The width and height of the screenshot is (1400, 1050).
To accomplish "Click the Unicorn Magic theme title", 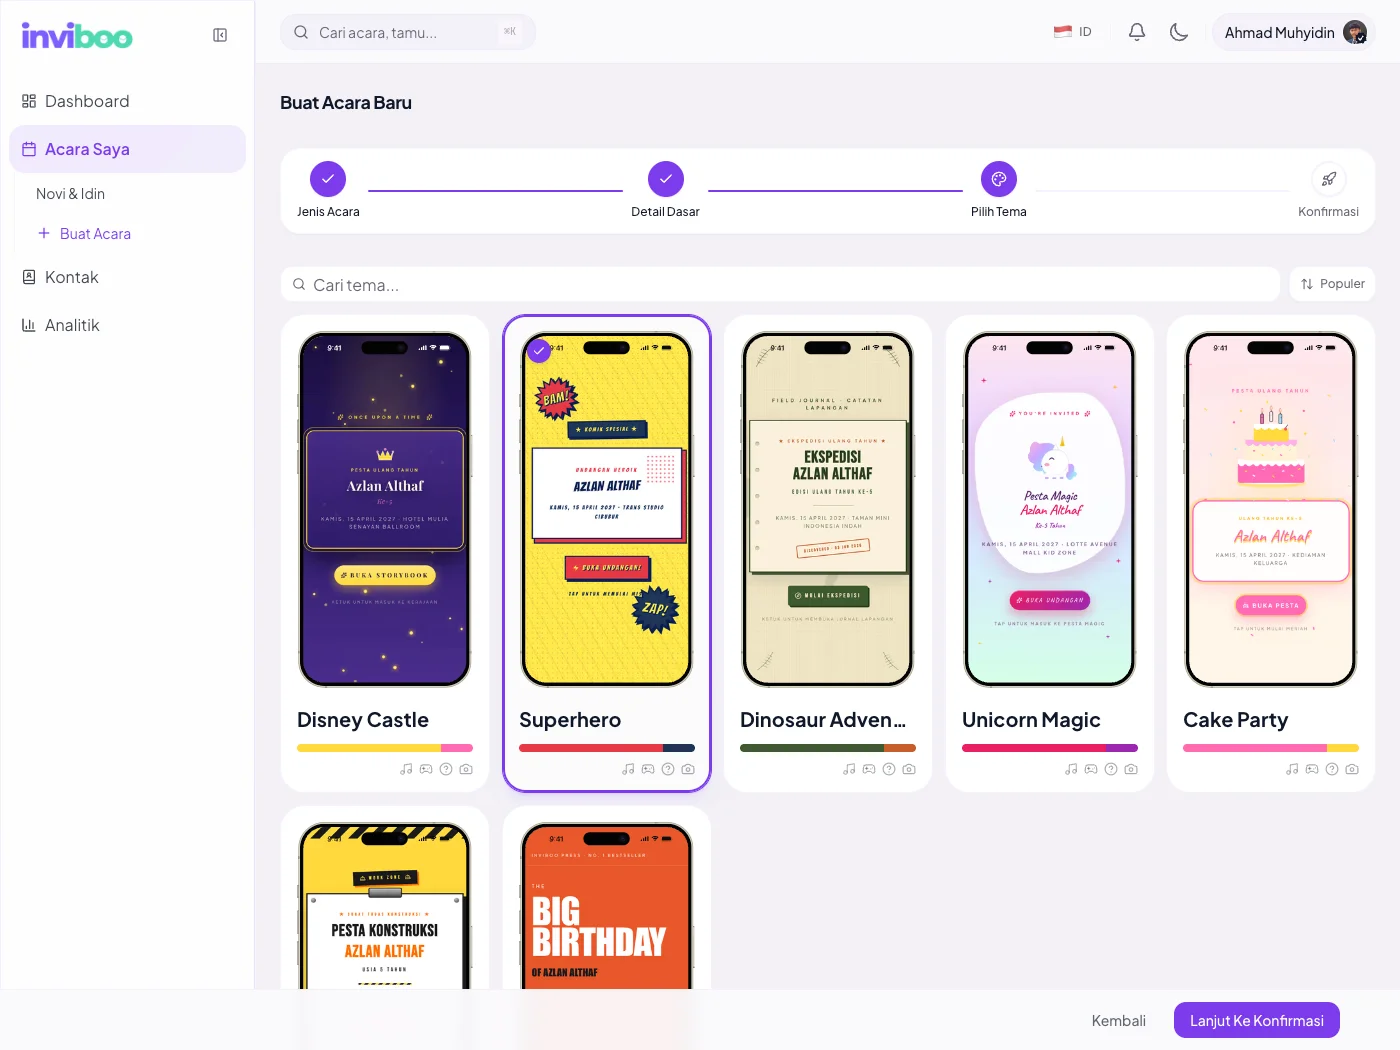I will 1031,720.
